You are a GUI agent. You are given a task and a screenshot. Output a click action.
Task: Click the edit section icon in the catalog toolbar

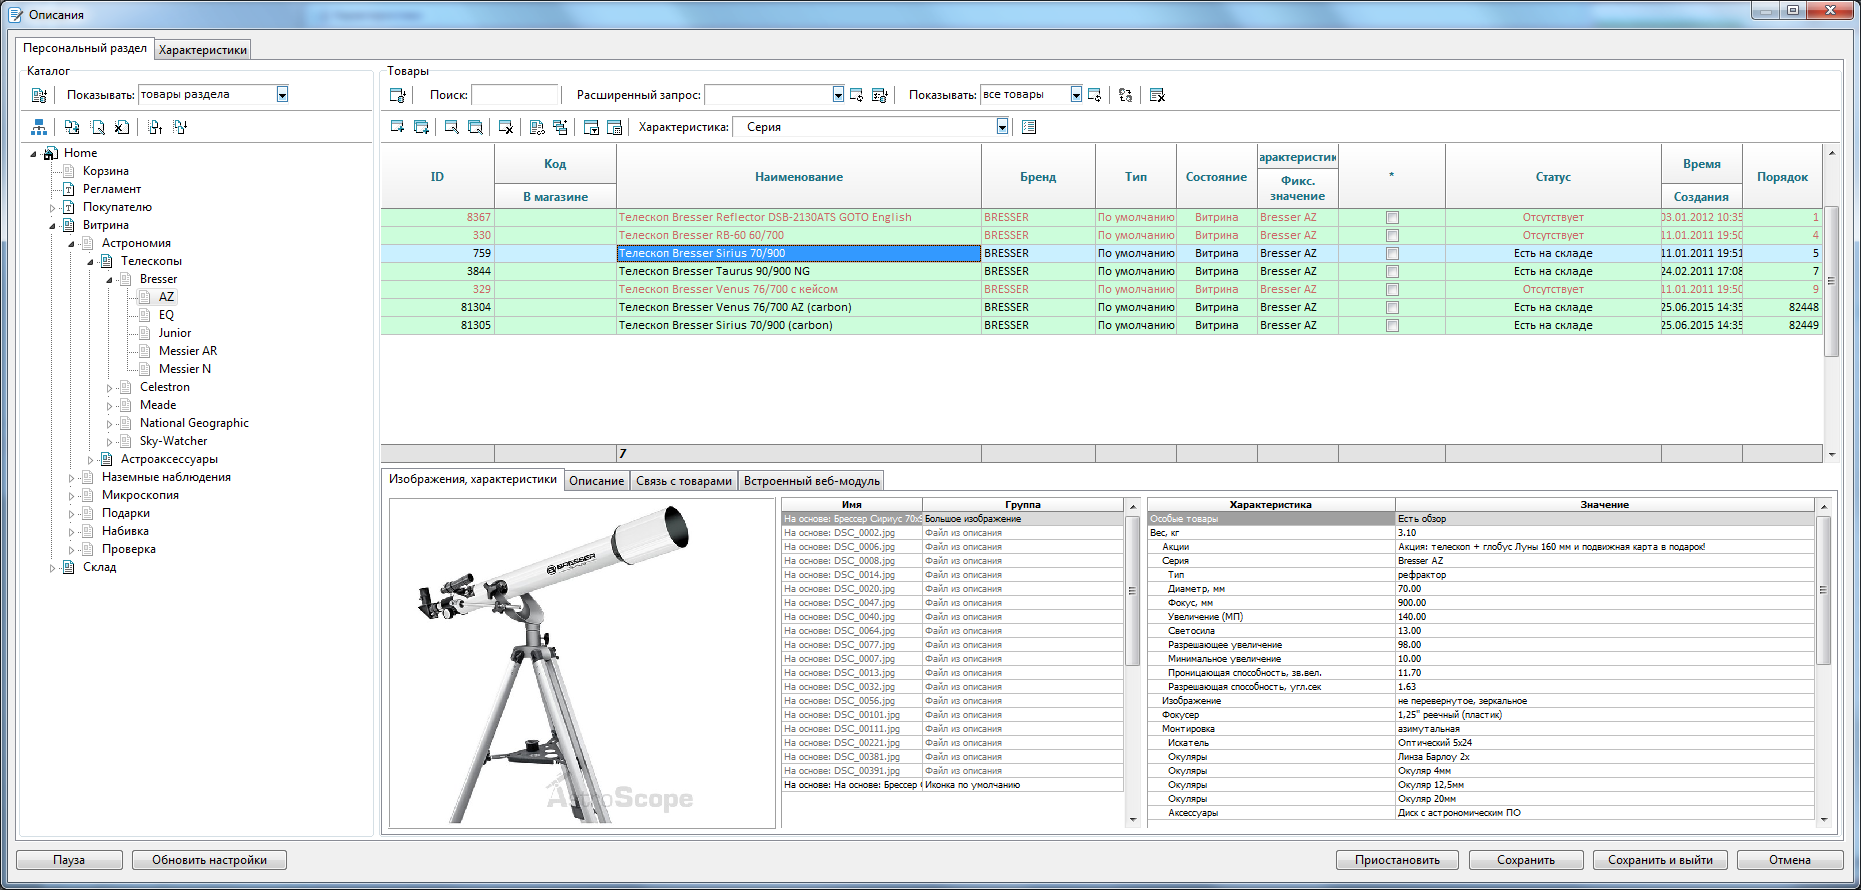[97, 127]
